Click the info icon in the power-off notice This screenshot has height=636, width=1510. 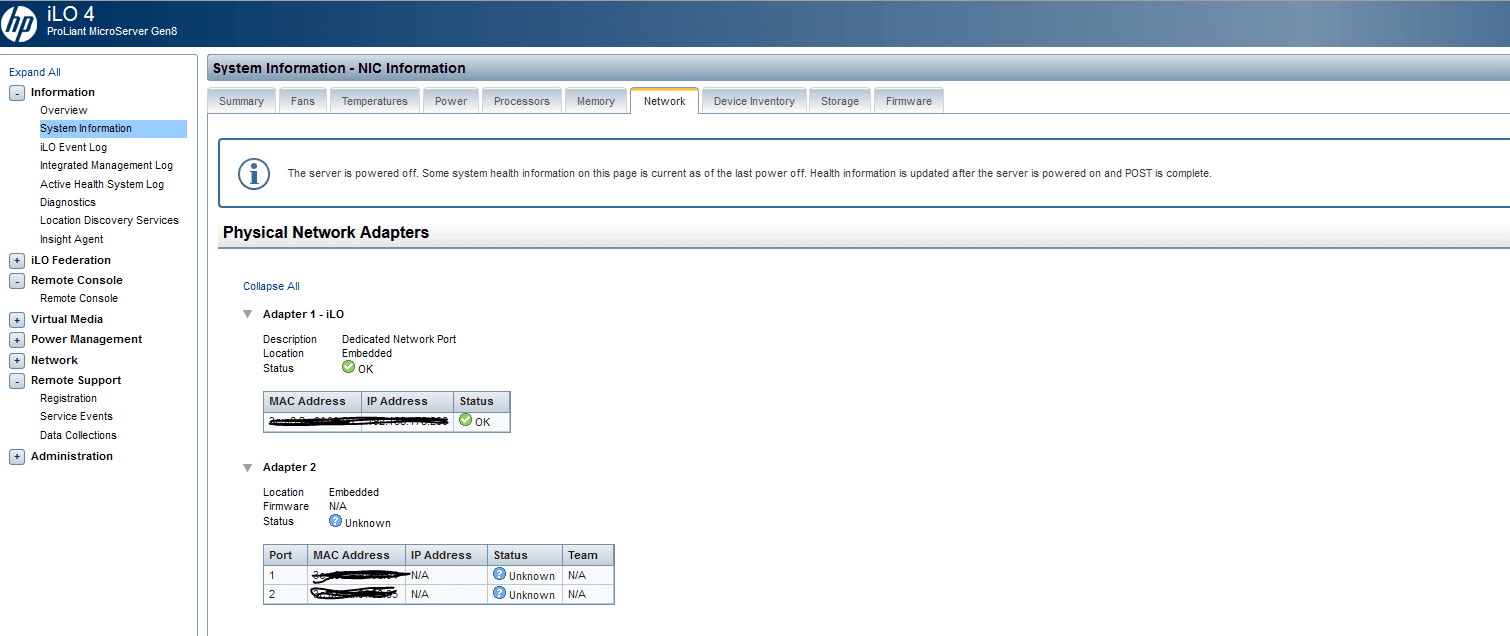254,173
